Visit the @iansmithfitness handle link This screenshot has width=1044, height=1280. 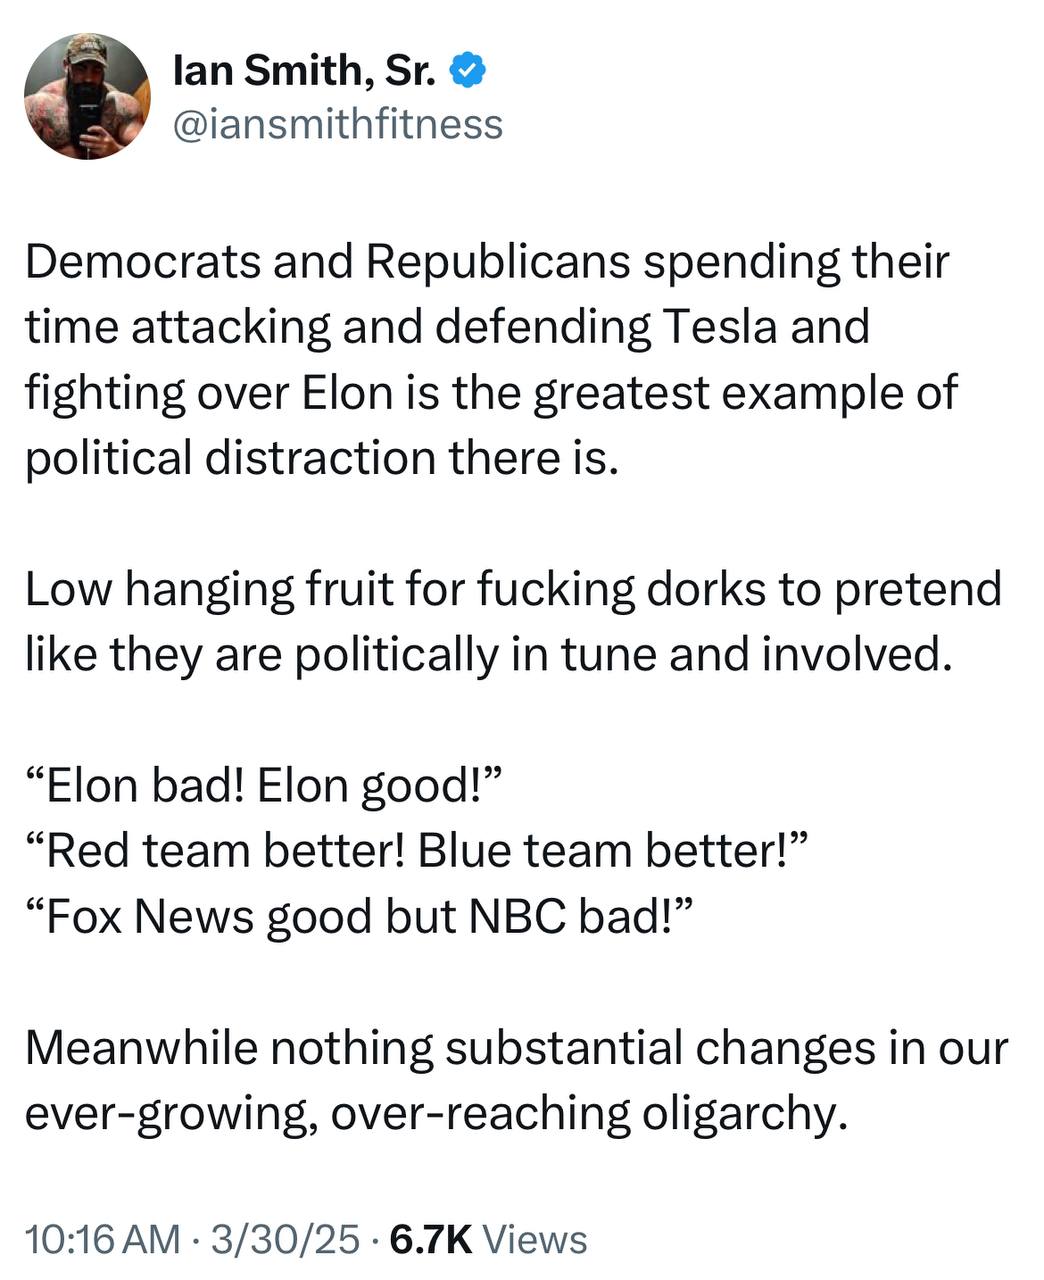[338, 124]
